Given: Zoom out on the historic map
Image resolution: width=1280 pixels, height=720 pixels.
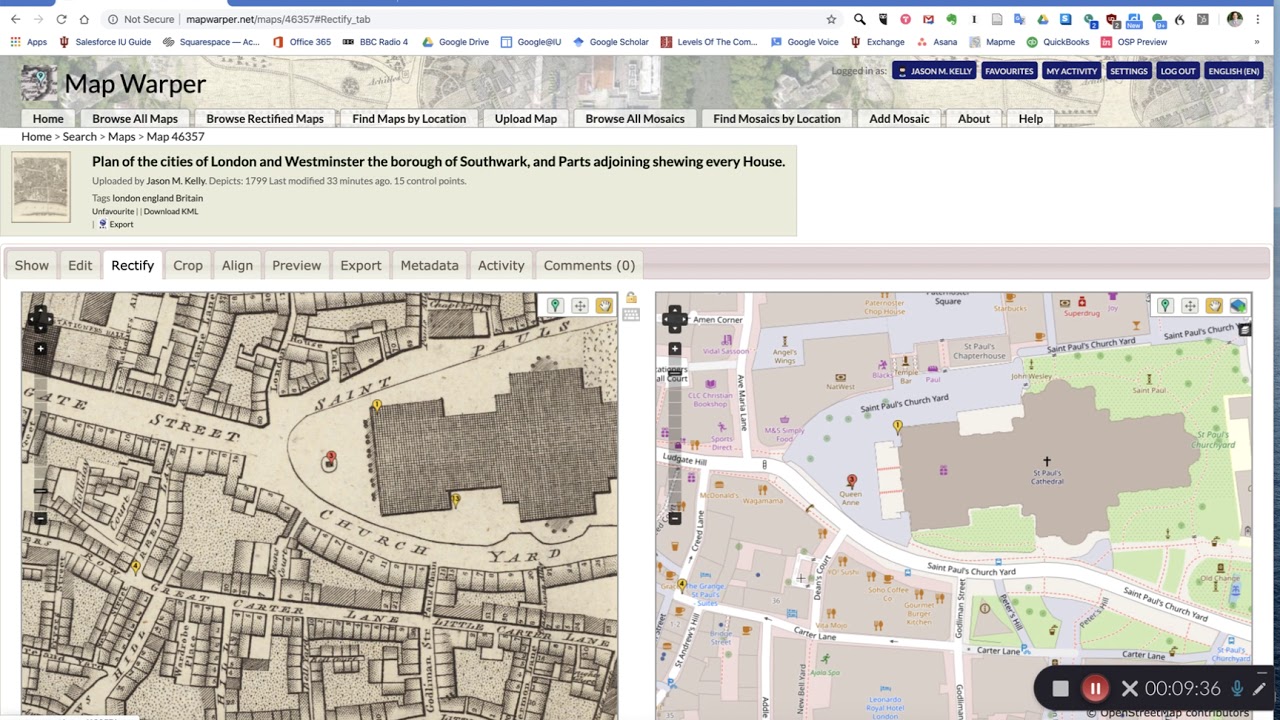Looking at the screenshot, I should (x=40, y=518).
